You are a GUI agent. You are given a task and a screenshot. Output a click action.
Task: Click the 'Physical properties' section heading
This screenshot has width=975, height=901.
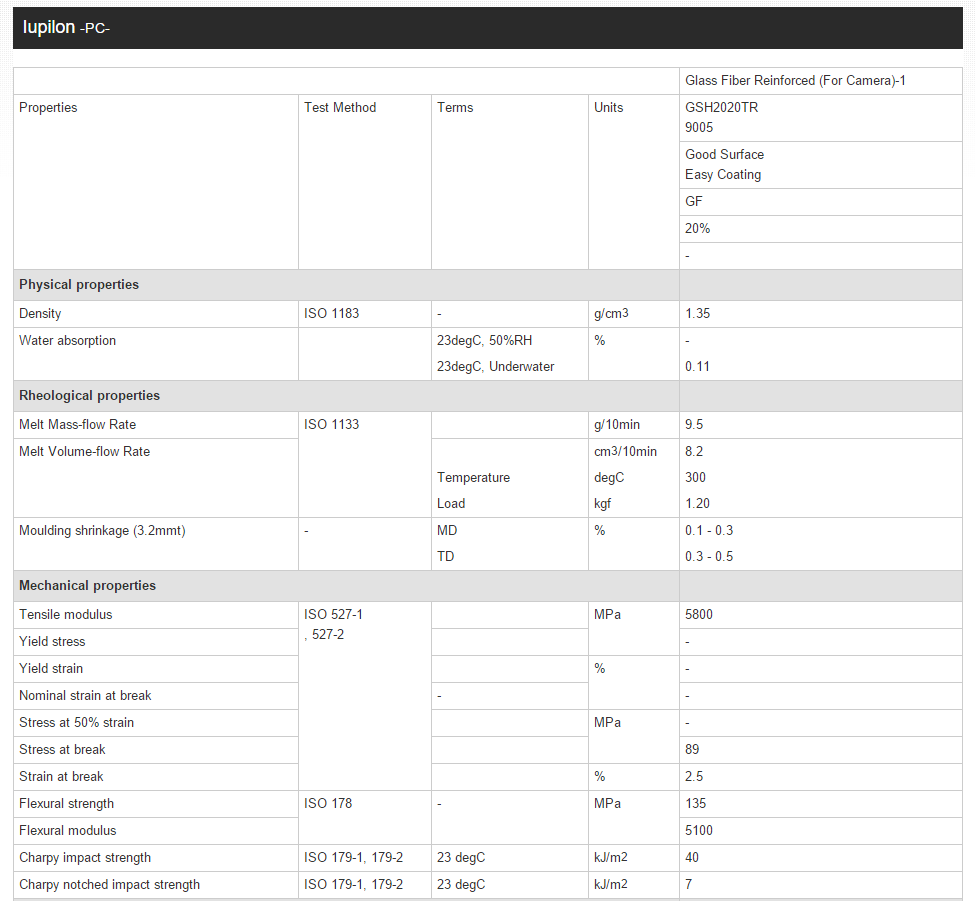click(x=79, y=285)
